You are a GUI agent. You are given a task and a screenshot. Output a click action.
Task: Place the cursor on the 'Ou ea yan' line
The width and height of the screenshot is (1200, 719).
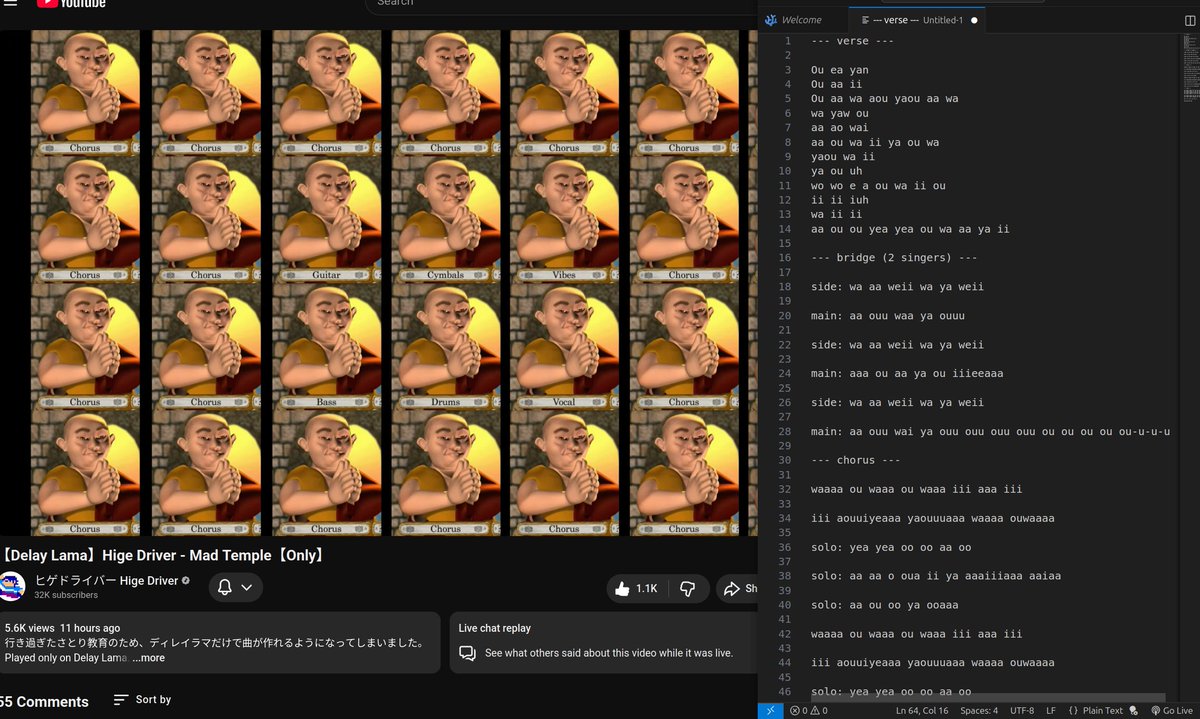click(840, 70)
